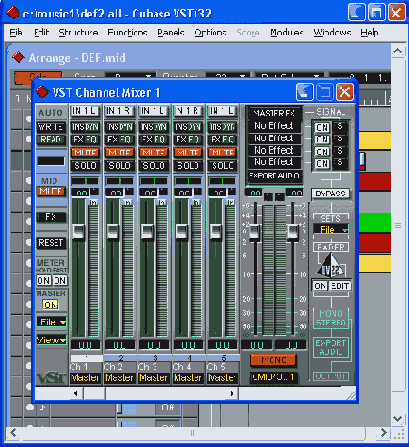Click the READ automation button

point(51,139)
